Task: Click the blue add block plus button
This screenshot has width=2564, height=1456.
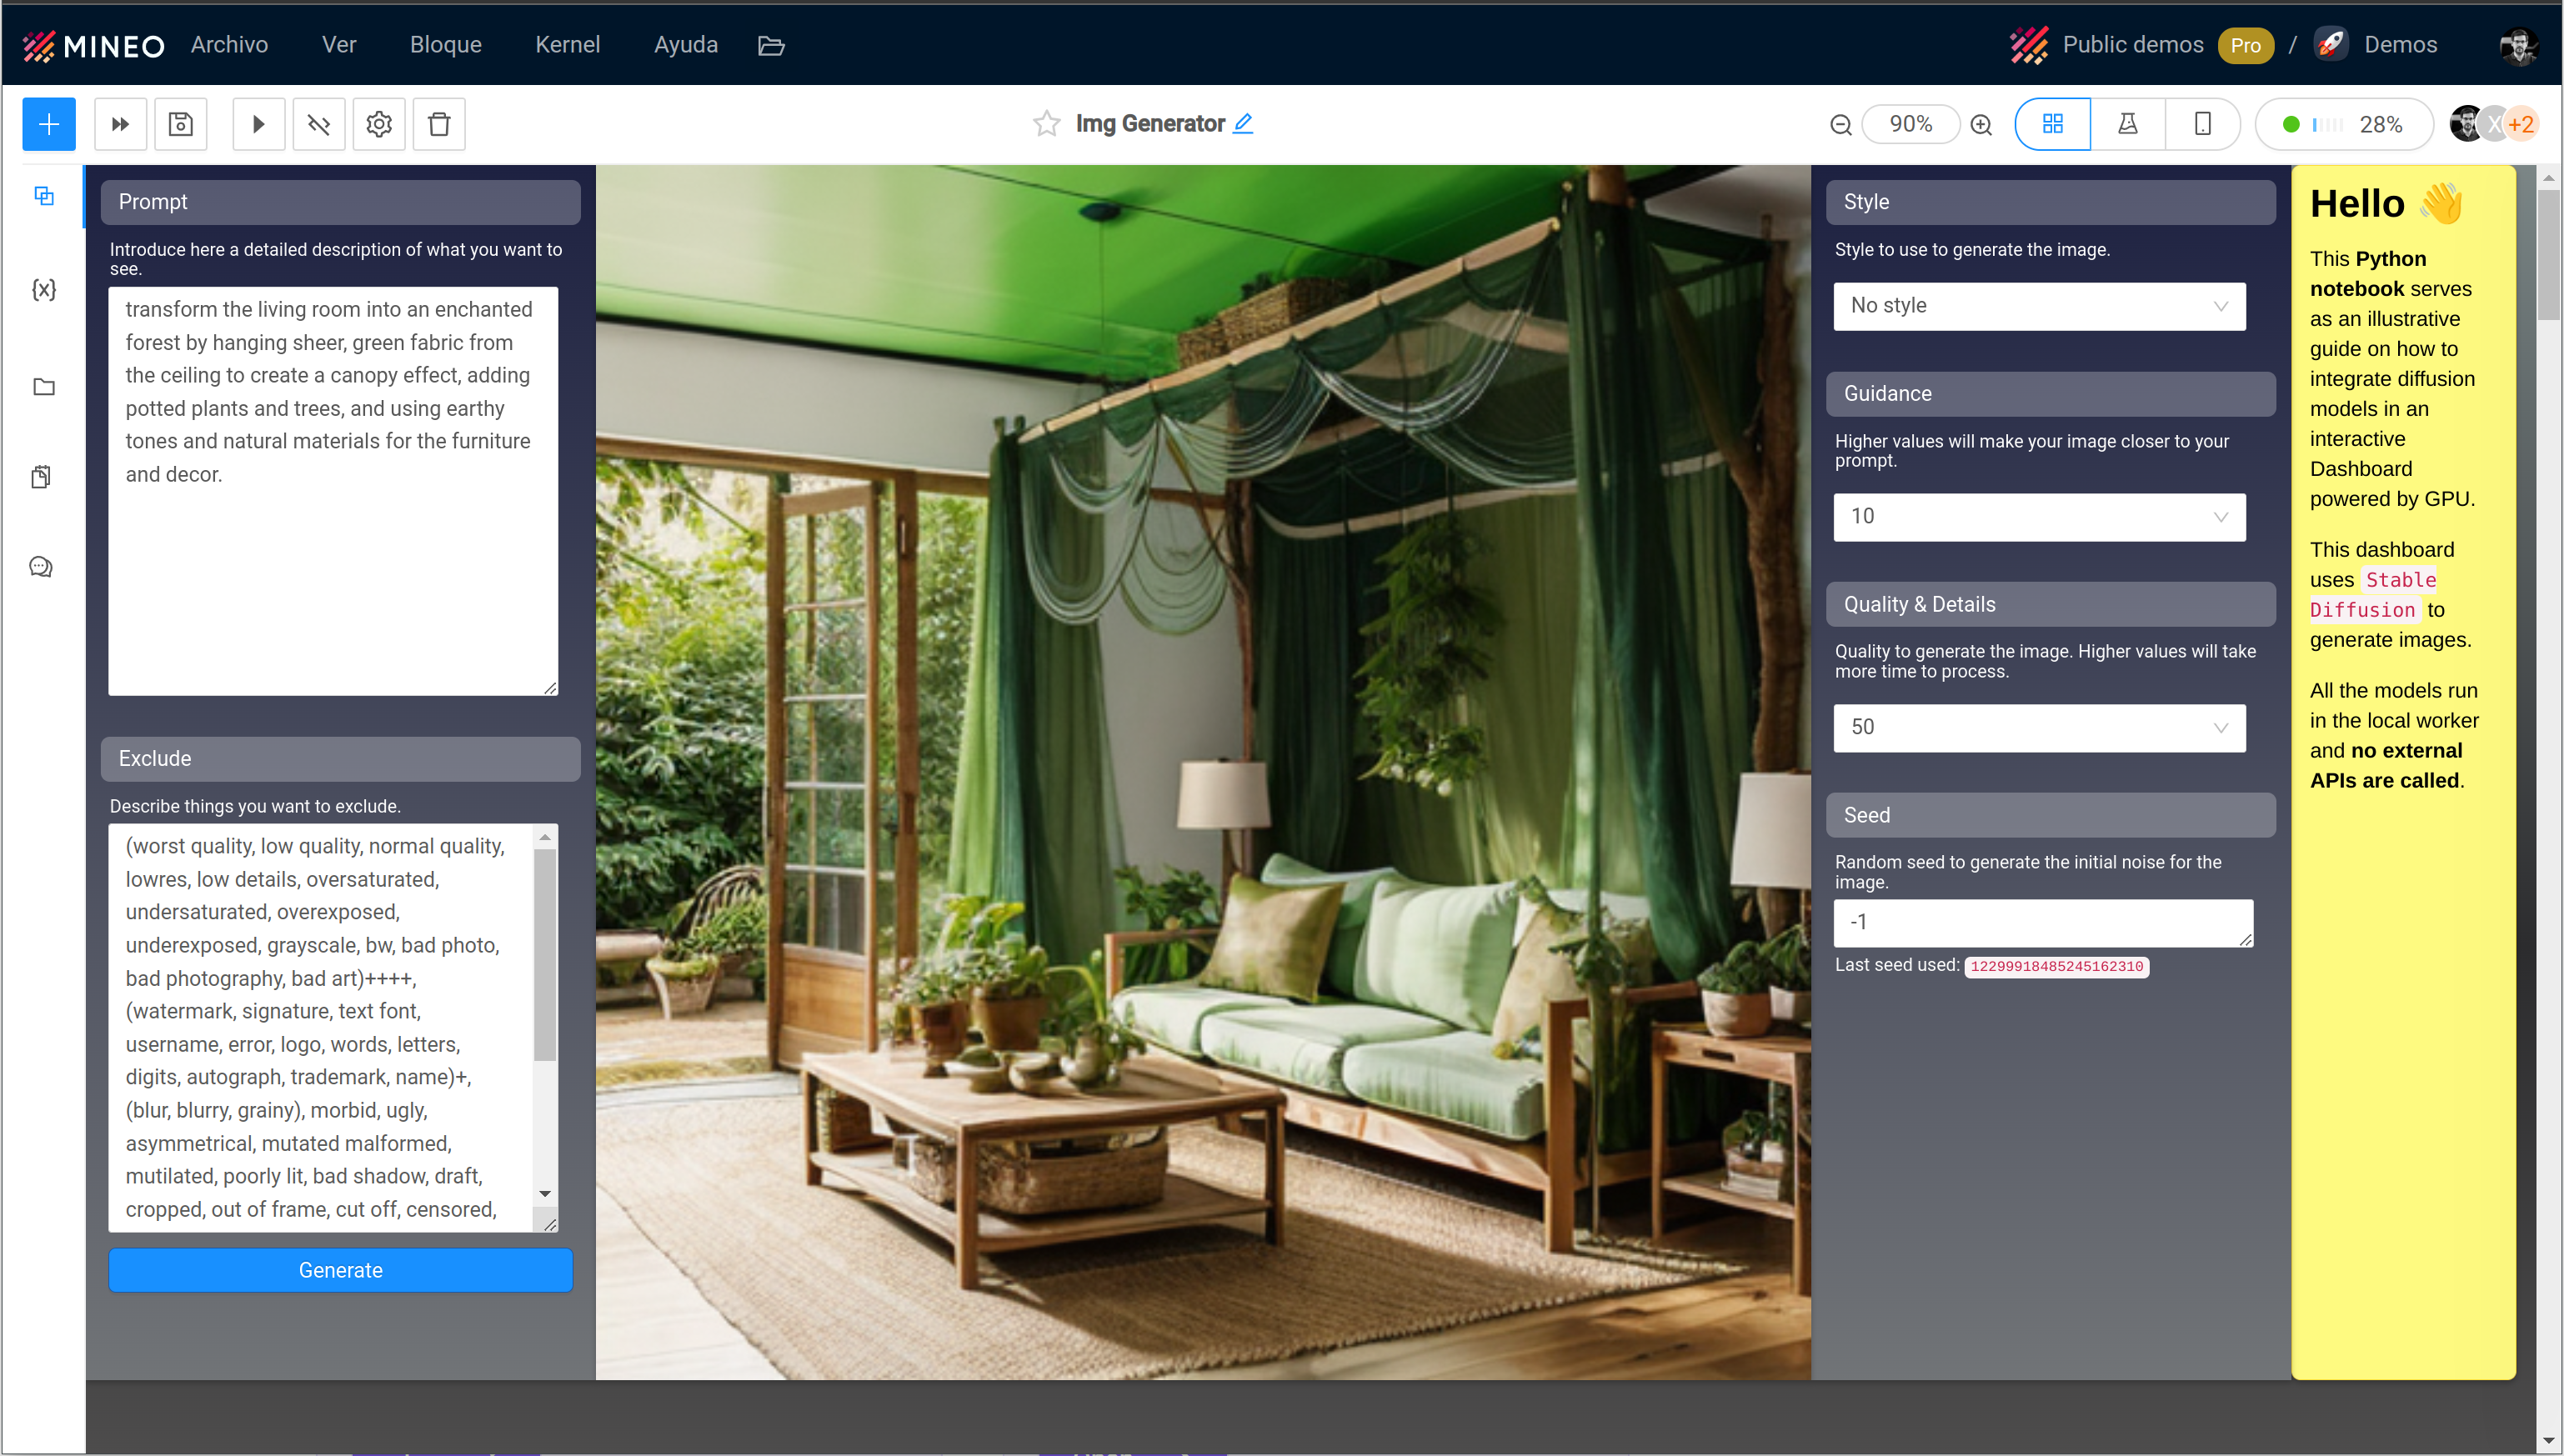Action: coord(48,124)
